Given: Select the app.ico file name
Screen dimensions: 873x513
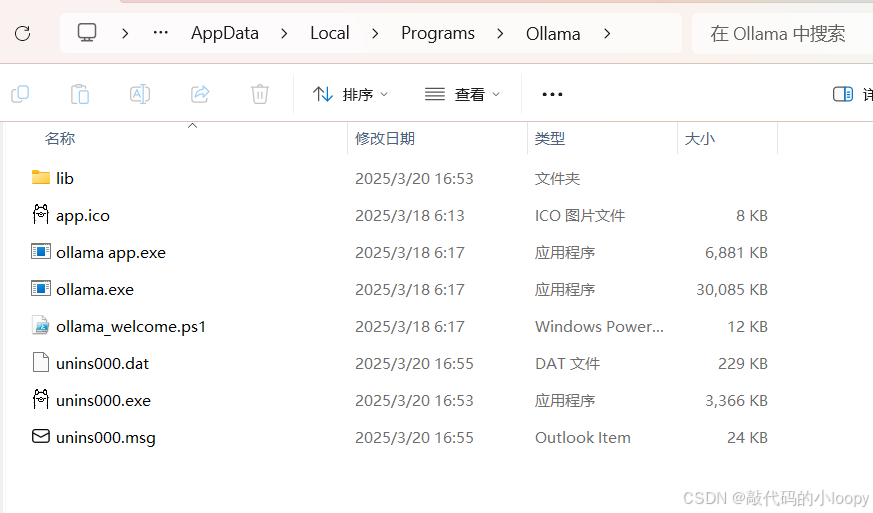Looking at the screenshot, I should click(x=83, y=216).
